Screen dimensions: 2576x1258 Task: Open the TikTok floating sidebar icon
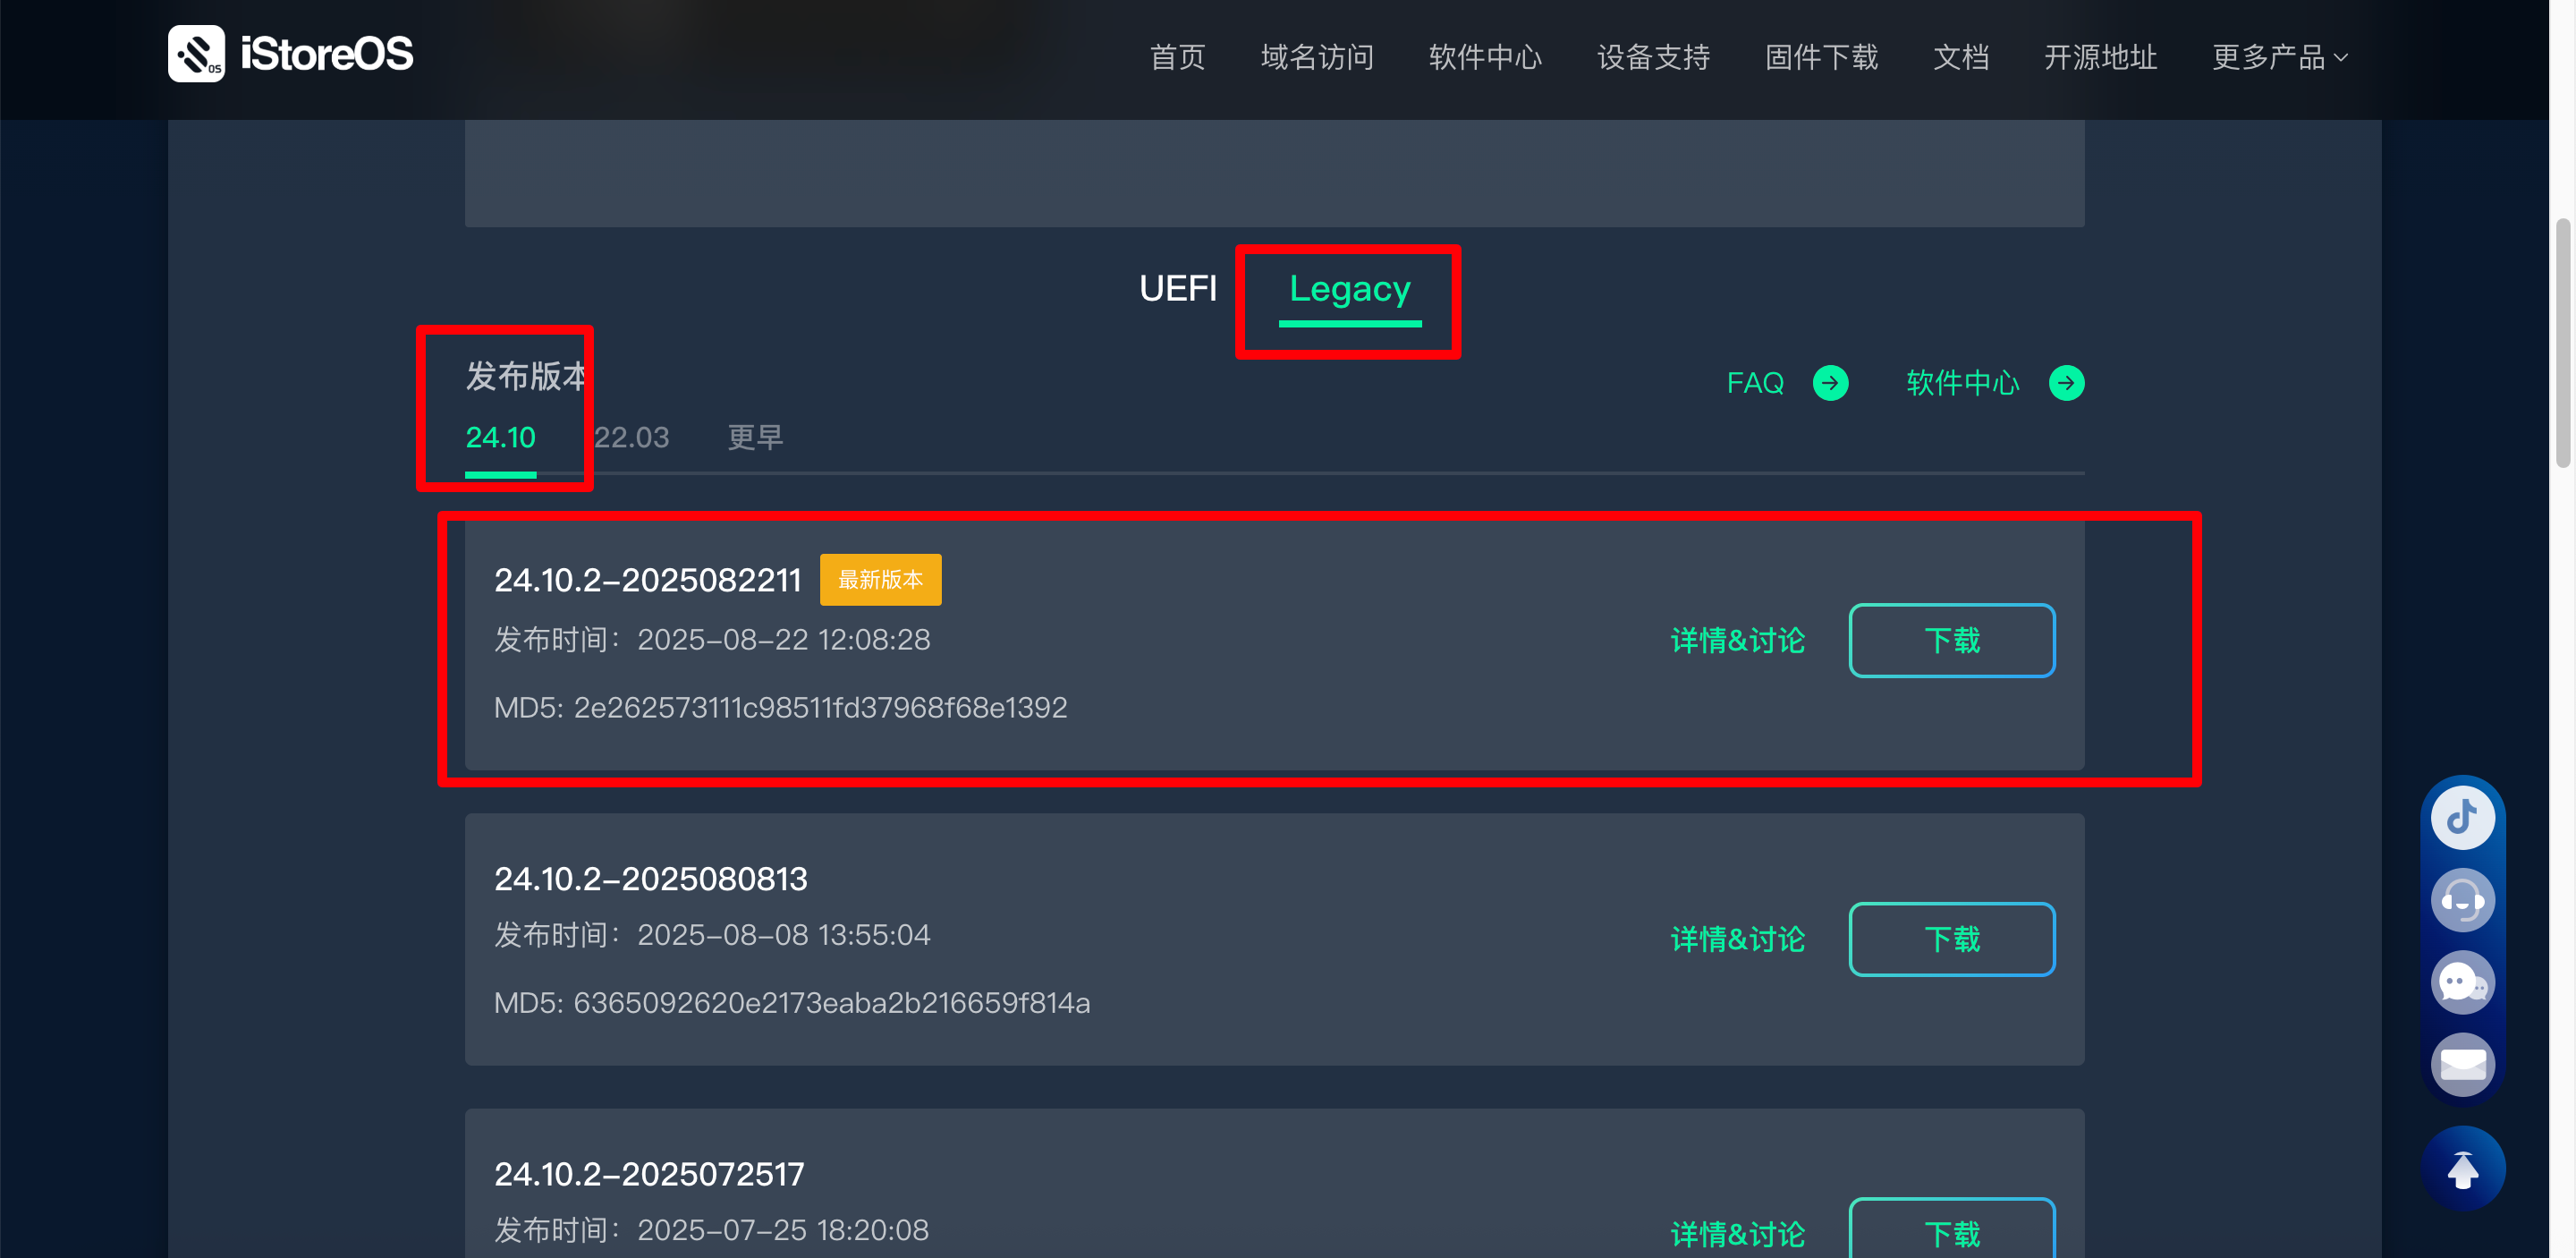2462,817
